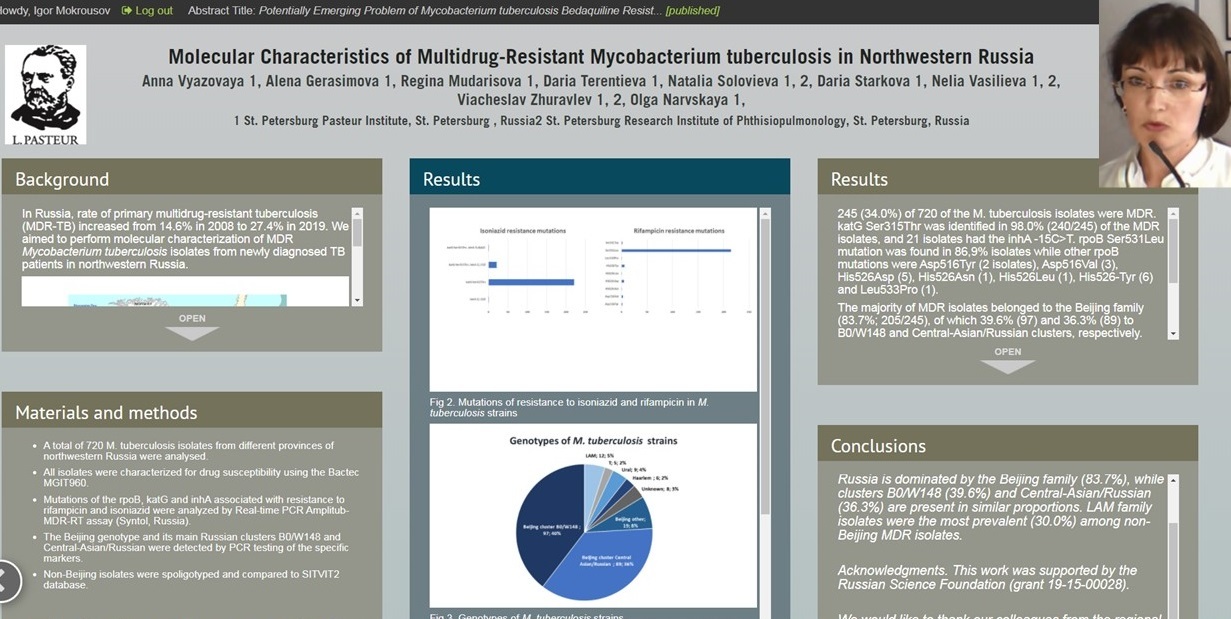Click Conclusions scrollbar up arrow
This screenshot has width=1231, height=619.
coord(1174,480)
